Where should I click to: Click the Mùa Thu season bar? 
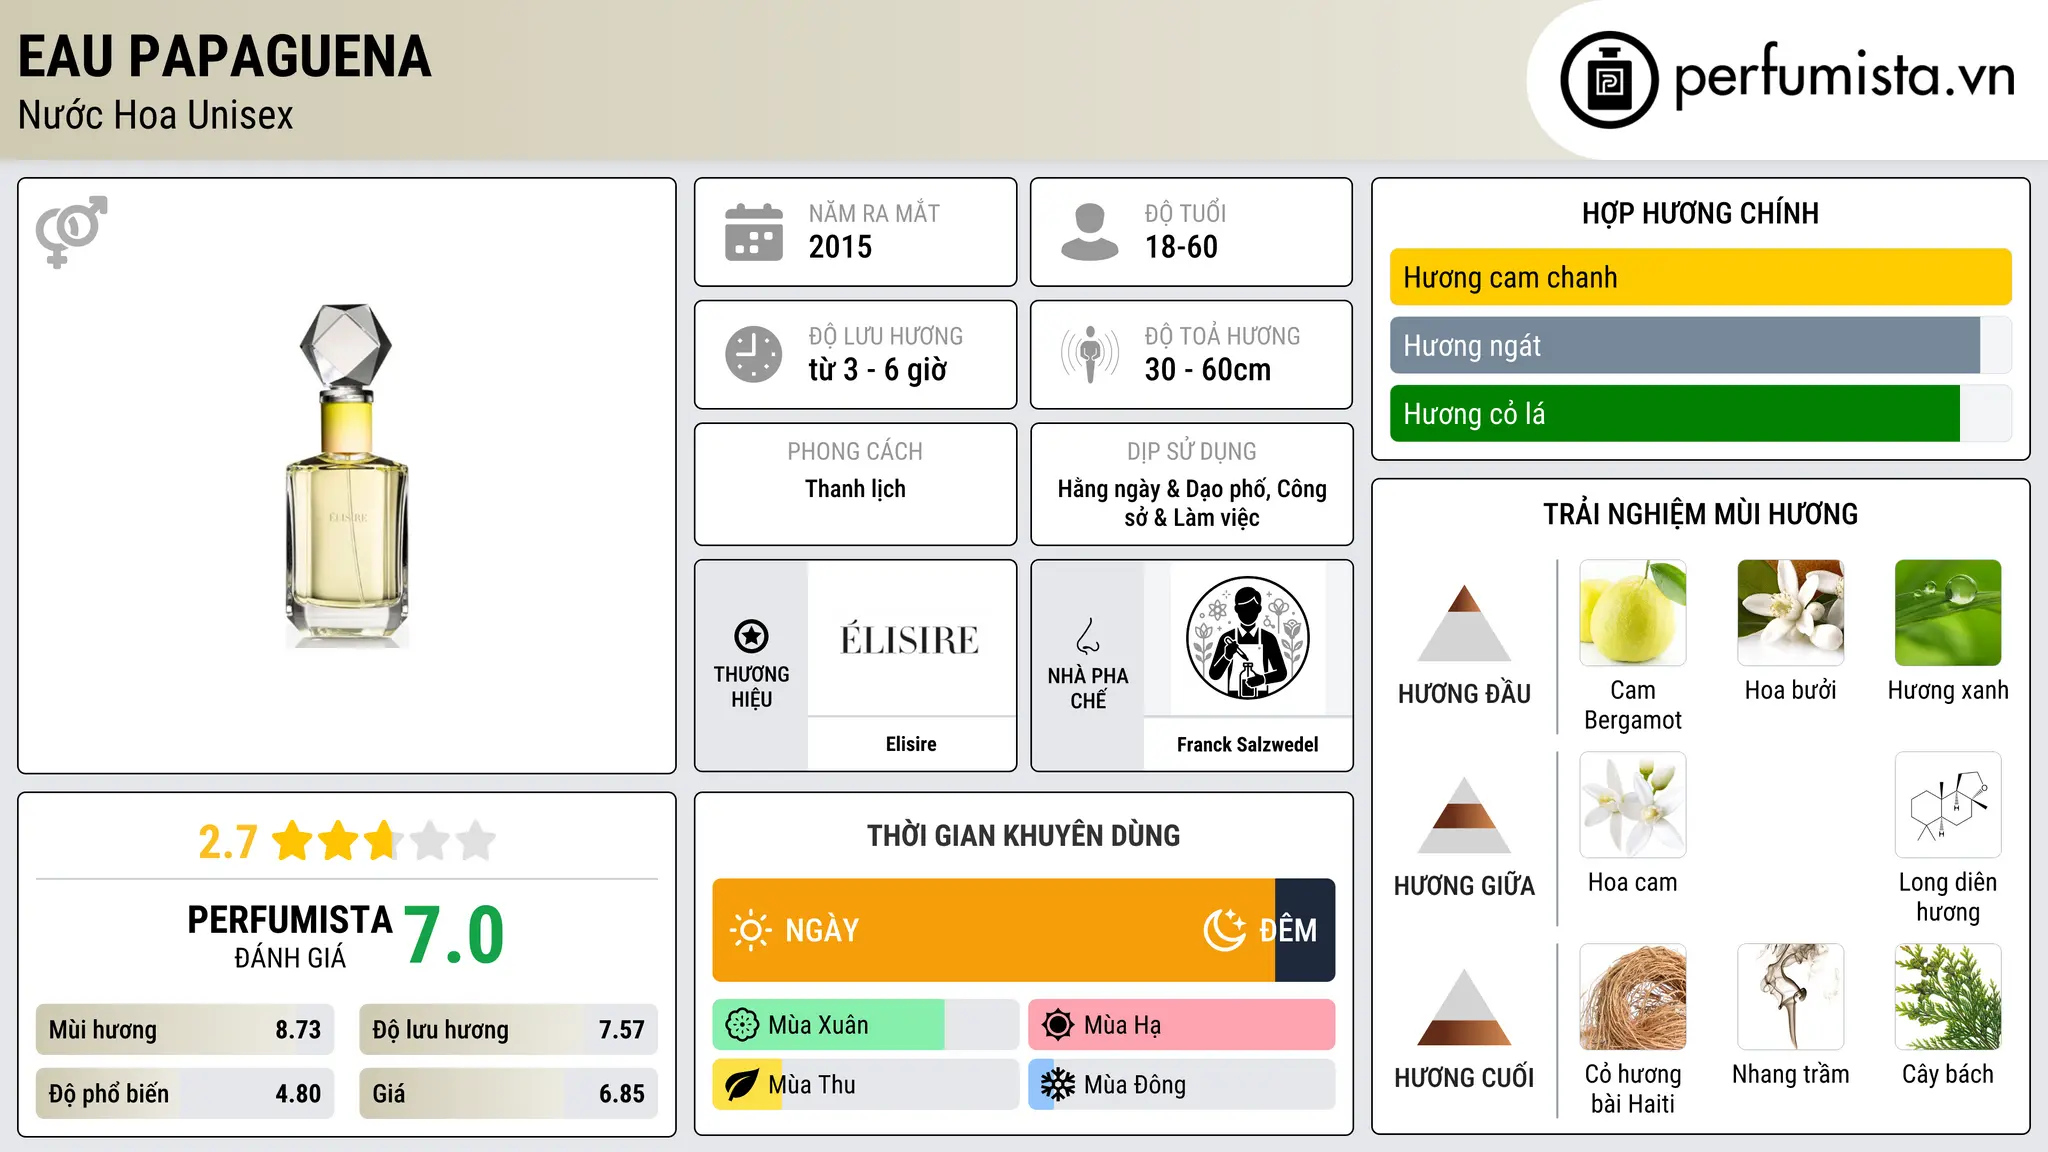point(866,1085)
